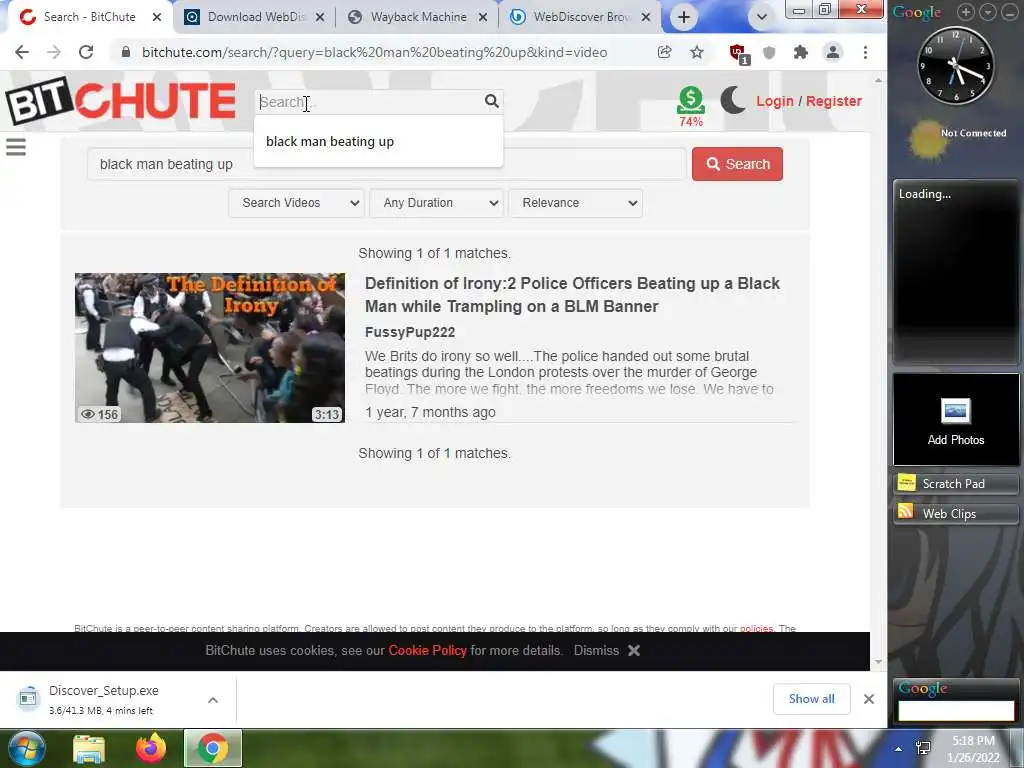Click the red Search button
The height and width of the screenshot is (768, 1024).
[737, 164]
